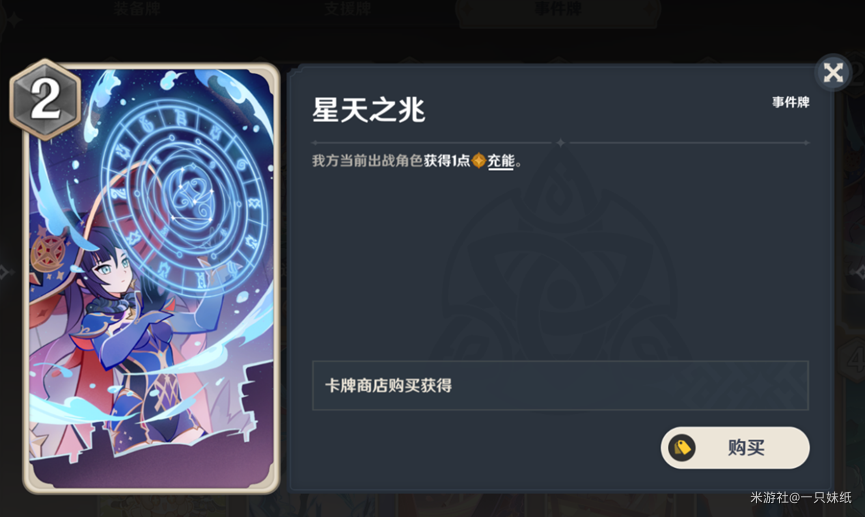Close the card detail panel with X
The image size is (865, 517).
click(x=833, y=72)
